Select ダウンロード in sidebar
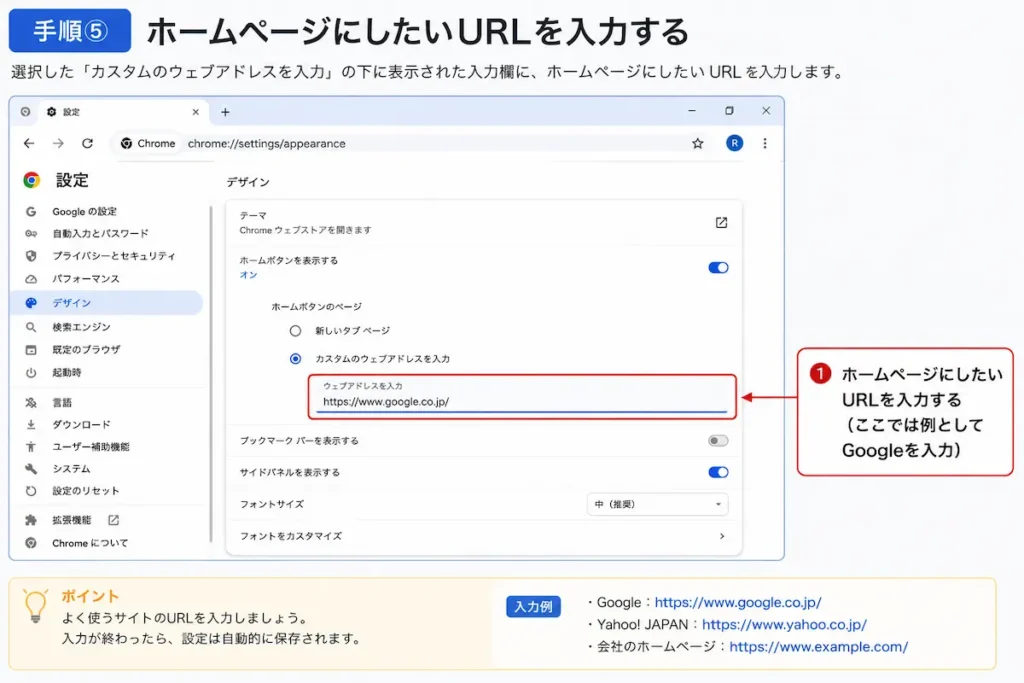Image resolution: width=1024 pixels, height=683 pixels. point(82,424)
